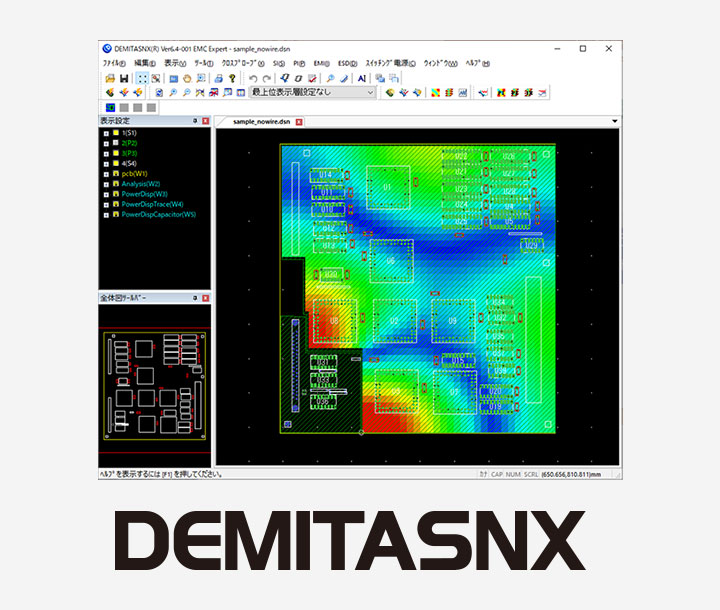720x610 pixels.
Task: Click component U8 on the PCB heat map
Action: pyautogui.click(x=334, y=321)
